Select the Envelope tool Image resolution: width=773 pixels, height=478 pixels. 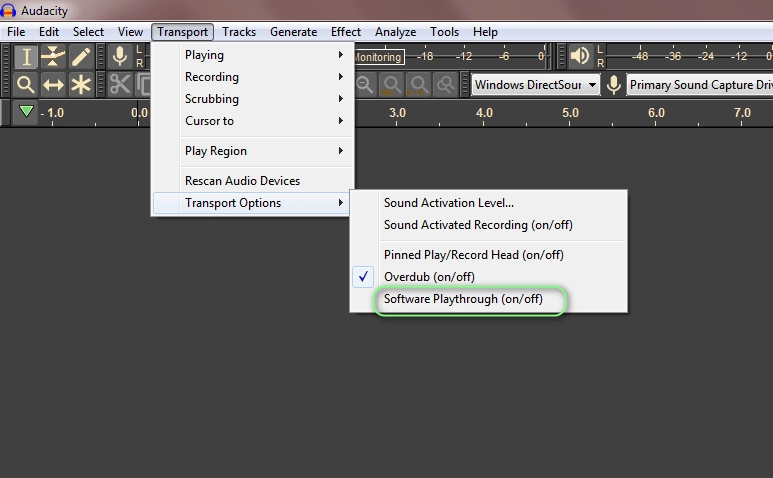coord(53,57)
